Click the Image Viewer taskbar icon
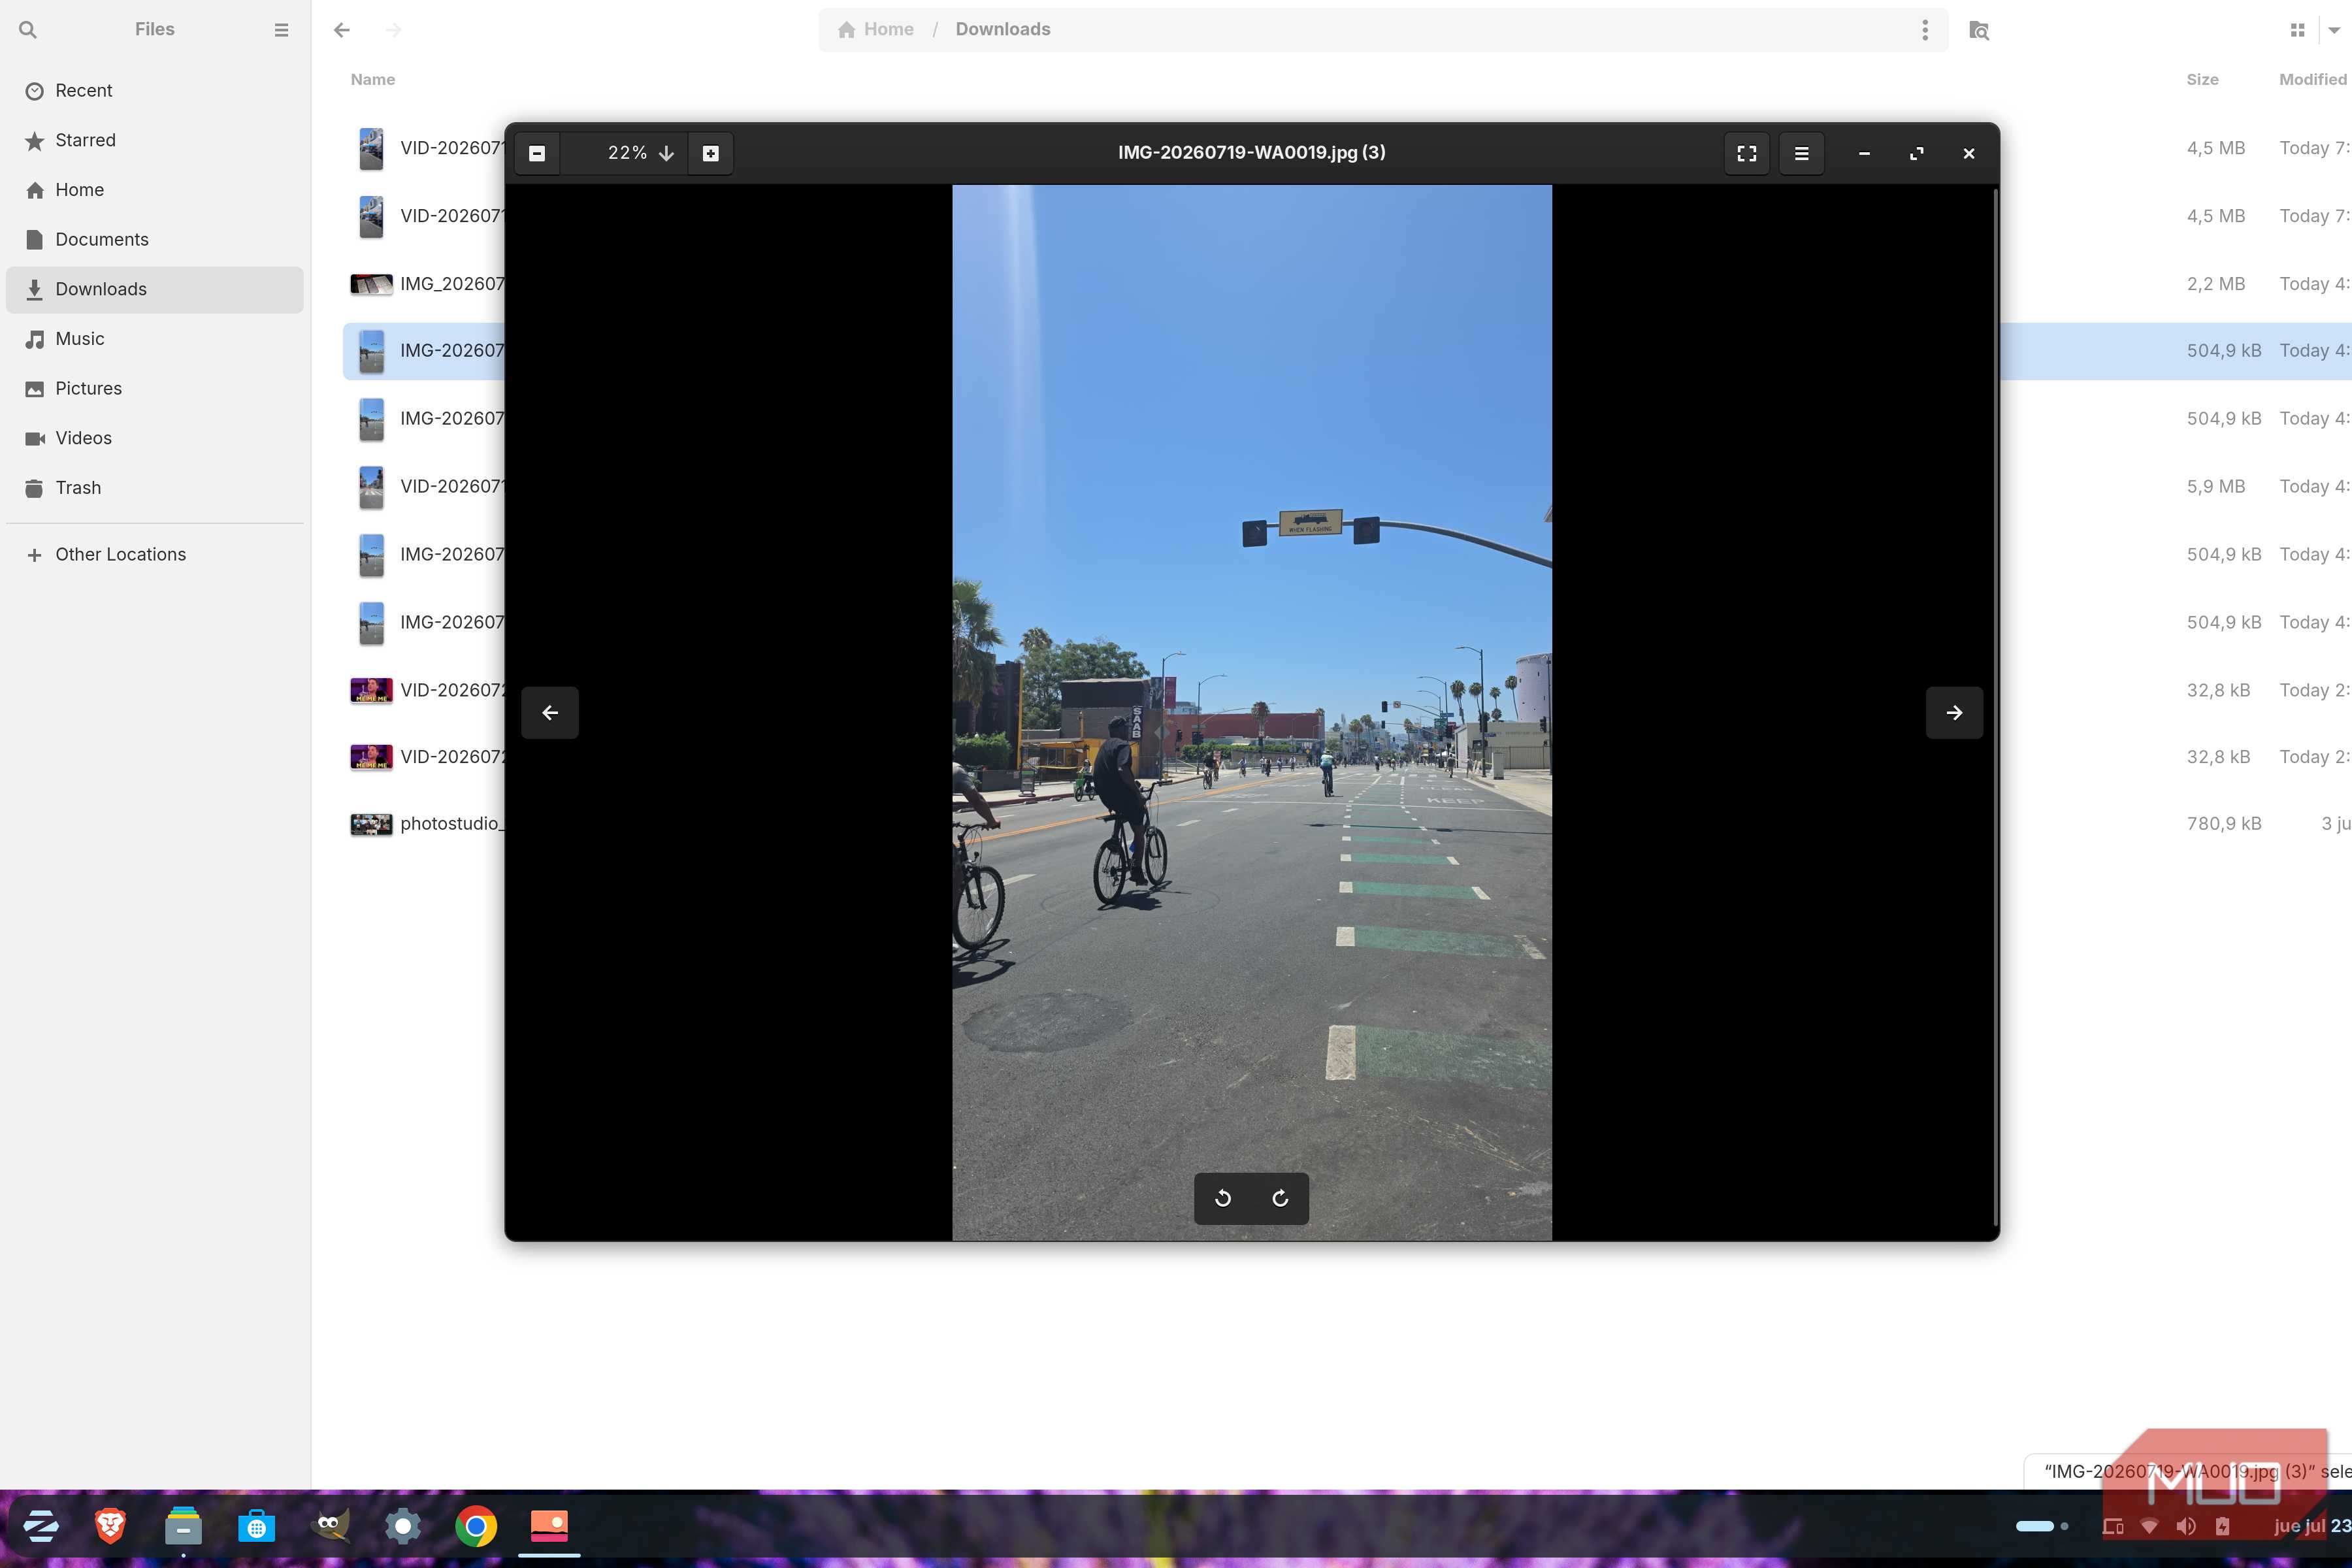This screenshot has height=1568, width=2352. [x=549, y=1526]
